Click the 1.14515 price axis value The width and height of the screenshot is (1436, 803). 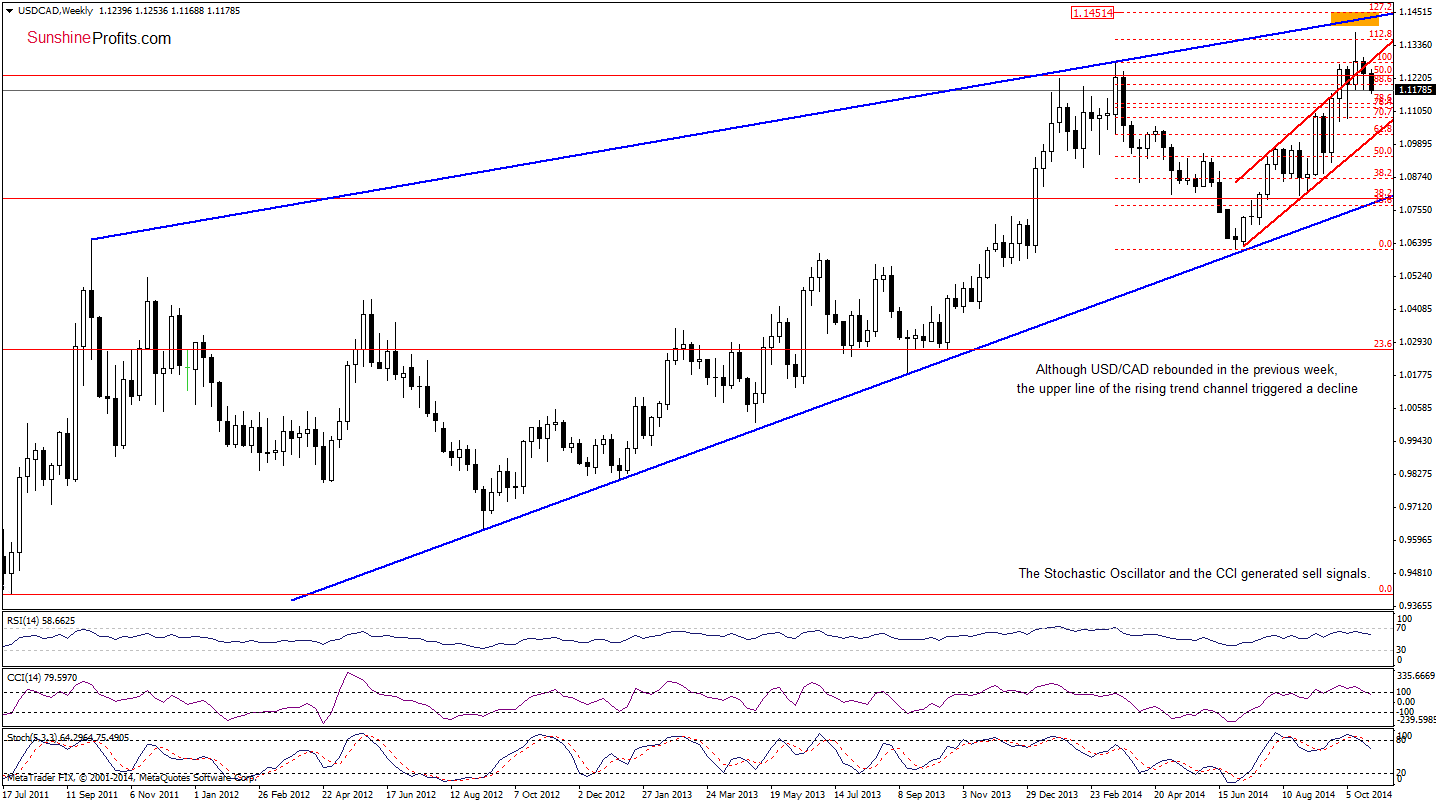[1417, 12]
